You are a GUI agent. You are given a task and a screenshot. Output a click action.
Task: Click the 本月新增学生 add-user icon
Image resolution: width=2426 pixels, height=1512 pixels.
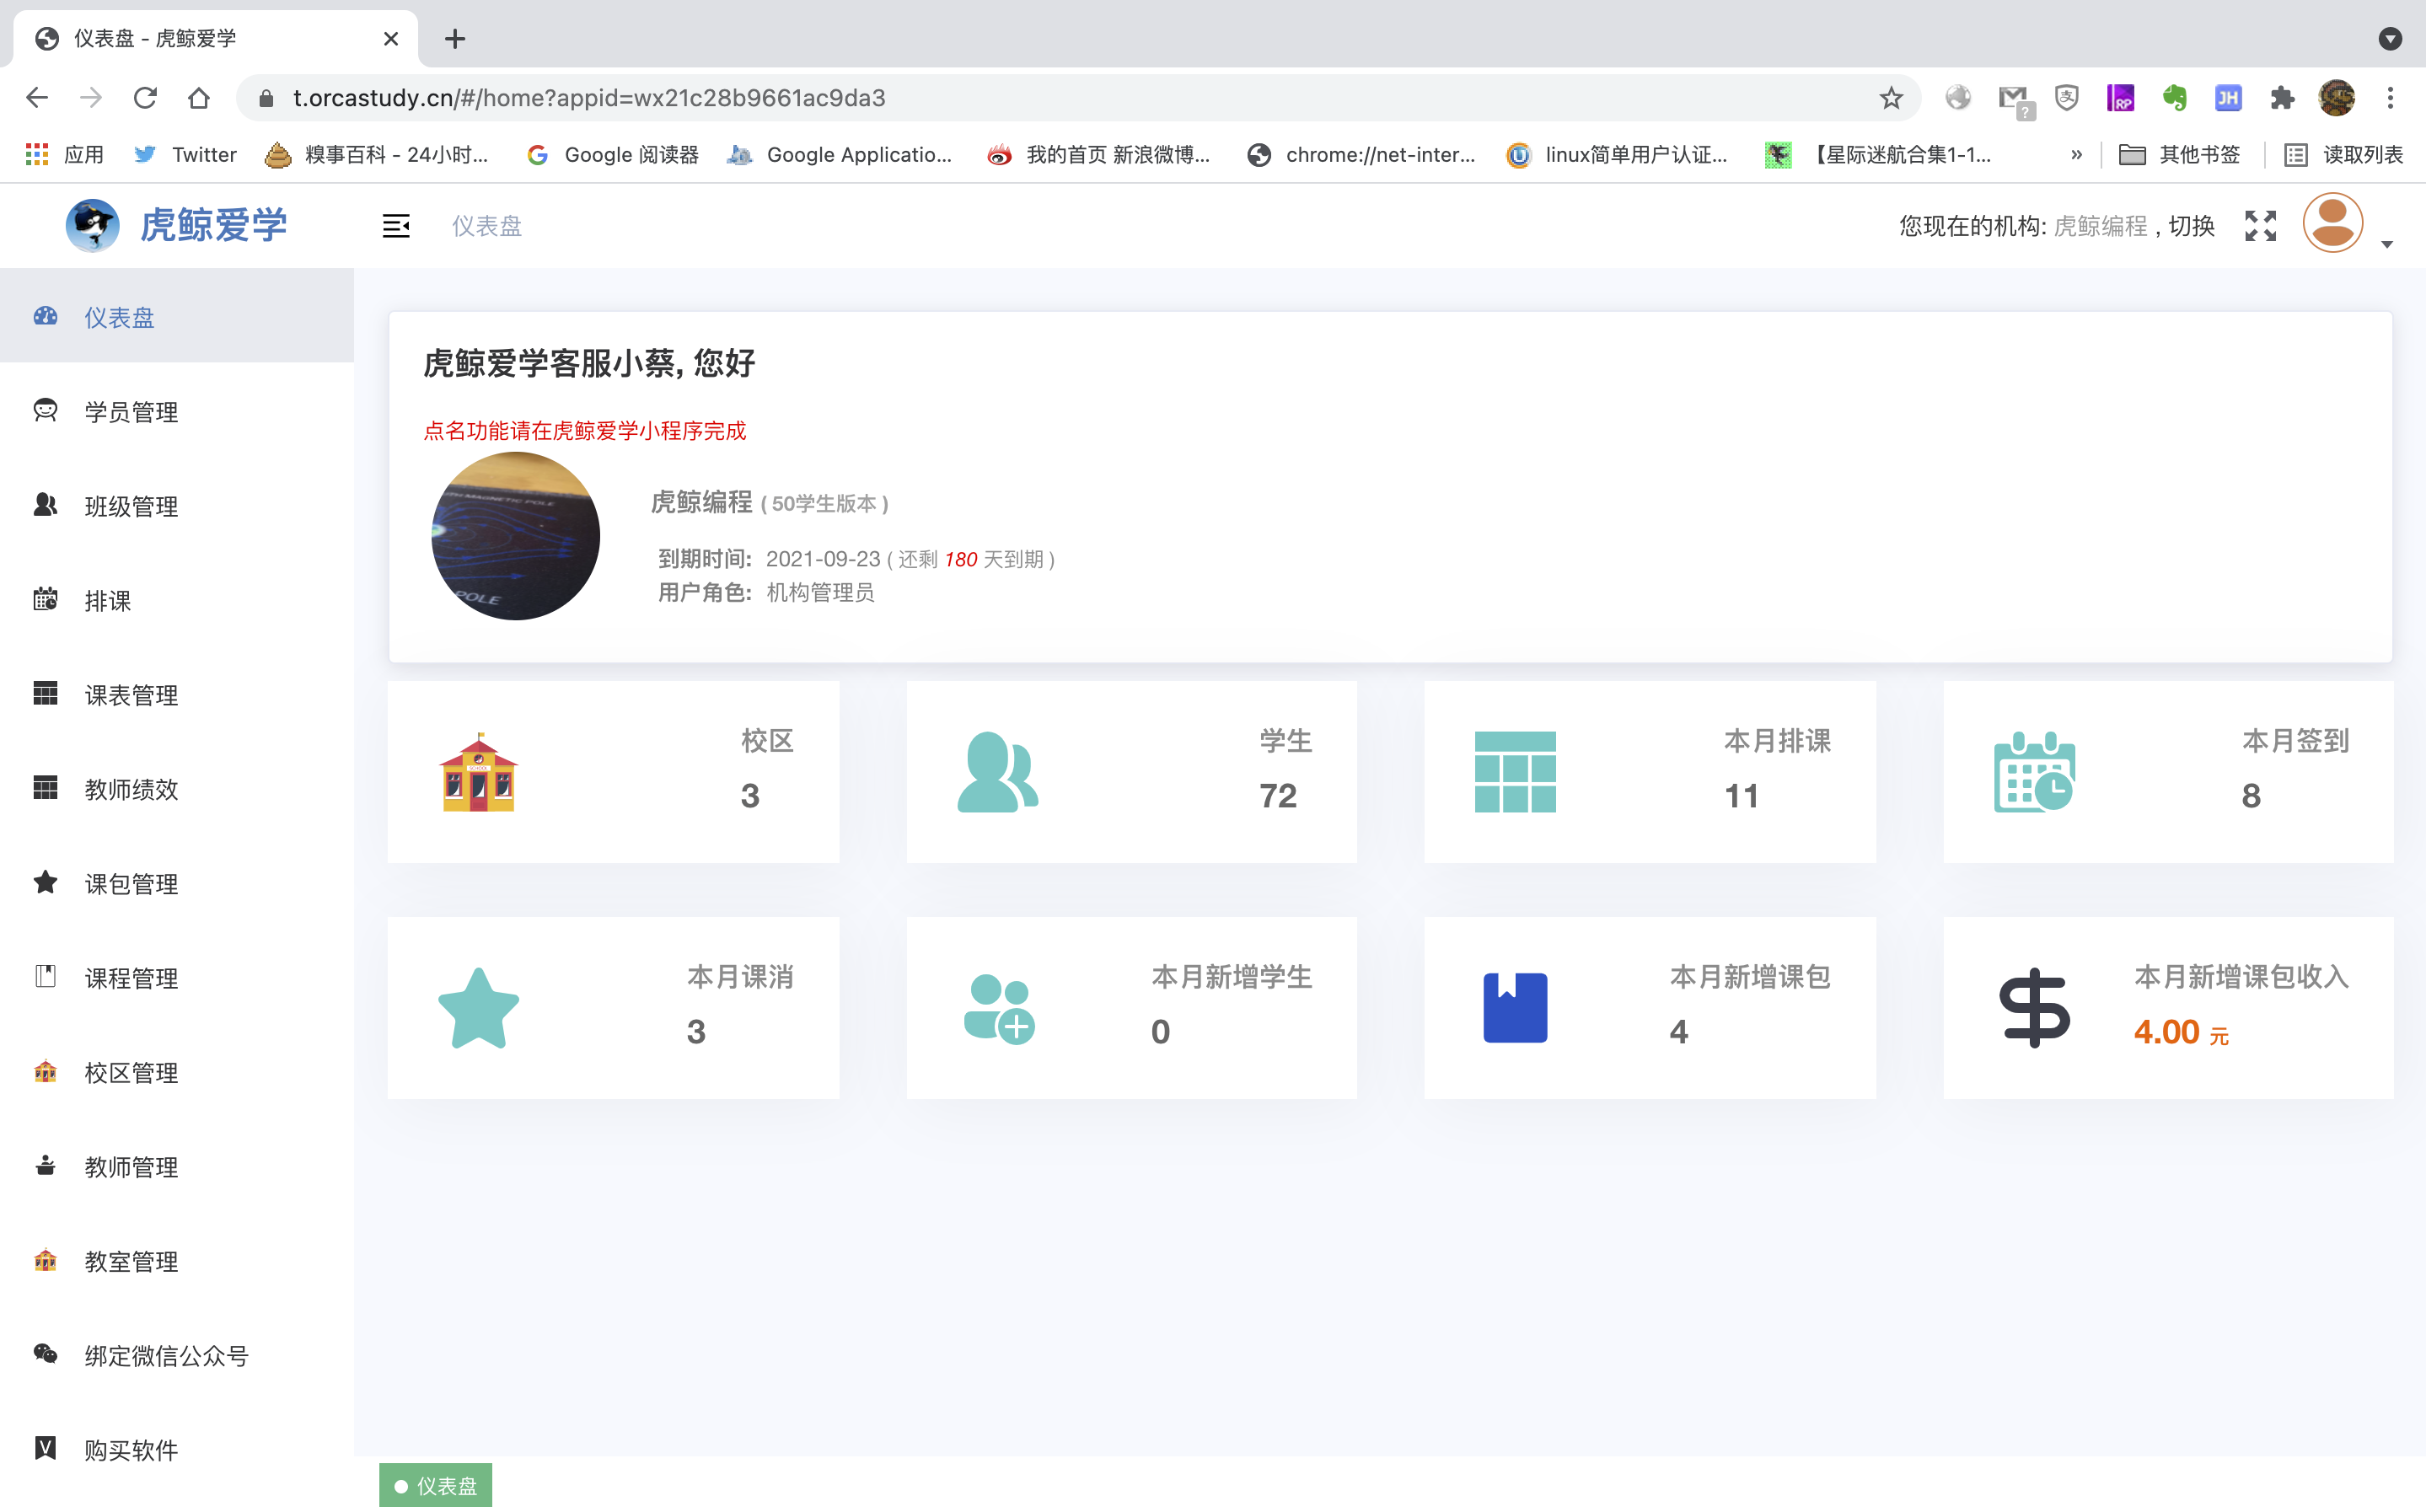click(999, 1008)
